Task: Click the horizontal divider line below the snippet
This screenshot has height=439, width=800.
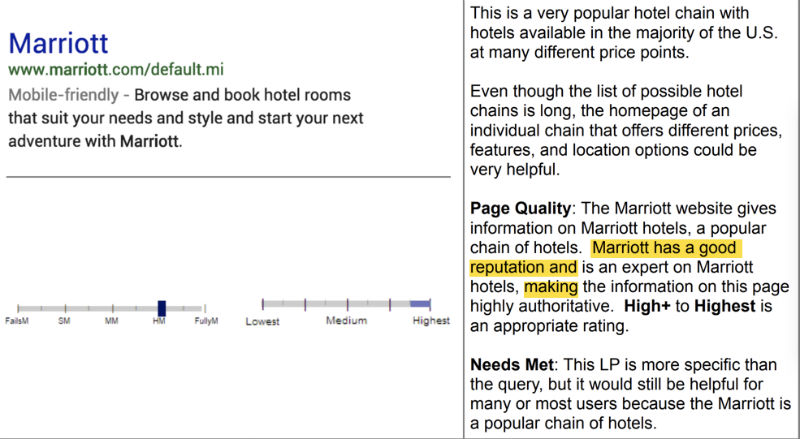Action: click(x=228, y=177)
